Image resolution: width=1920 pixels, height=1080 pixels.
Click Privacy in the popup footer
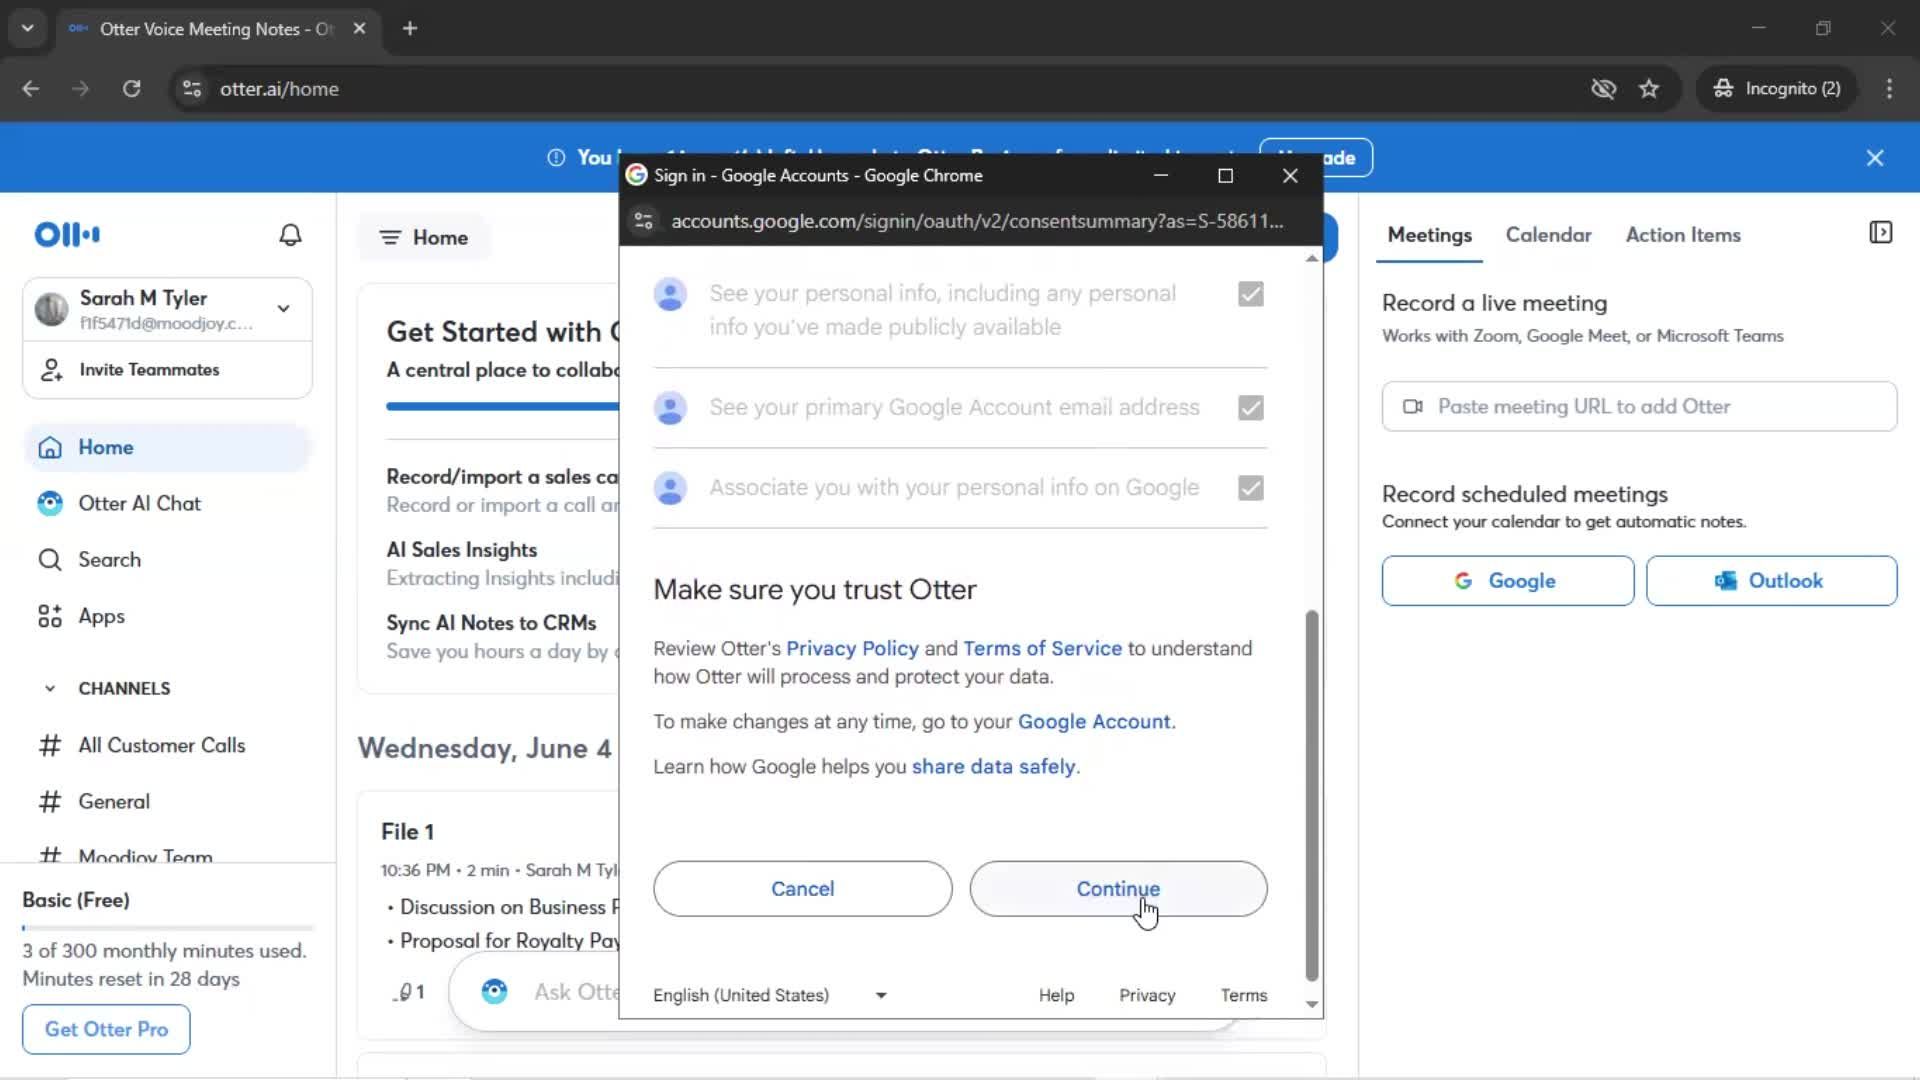click(1147, 995)
